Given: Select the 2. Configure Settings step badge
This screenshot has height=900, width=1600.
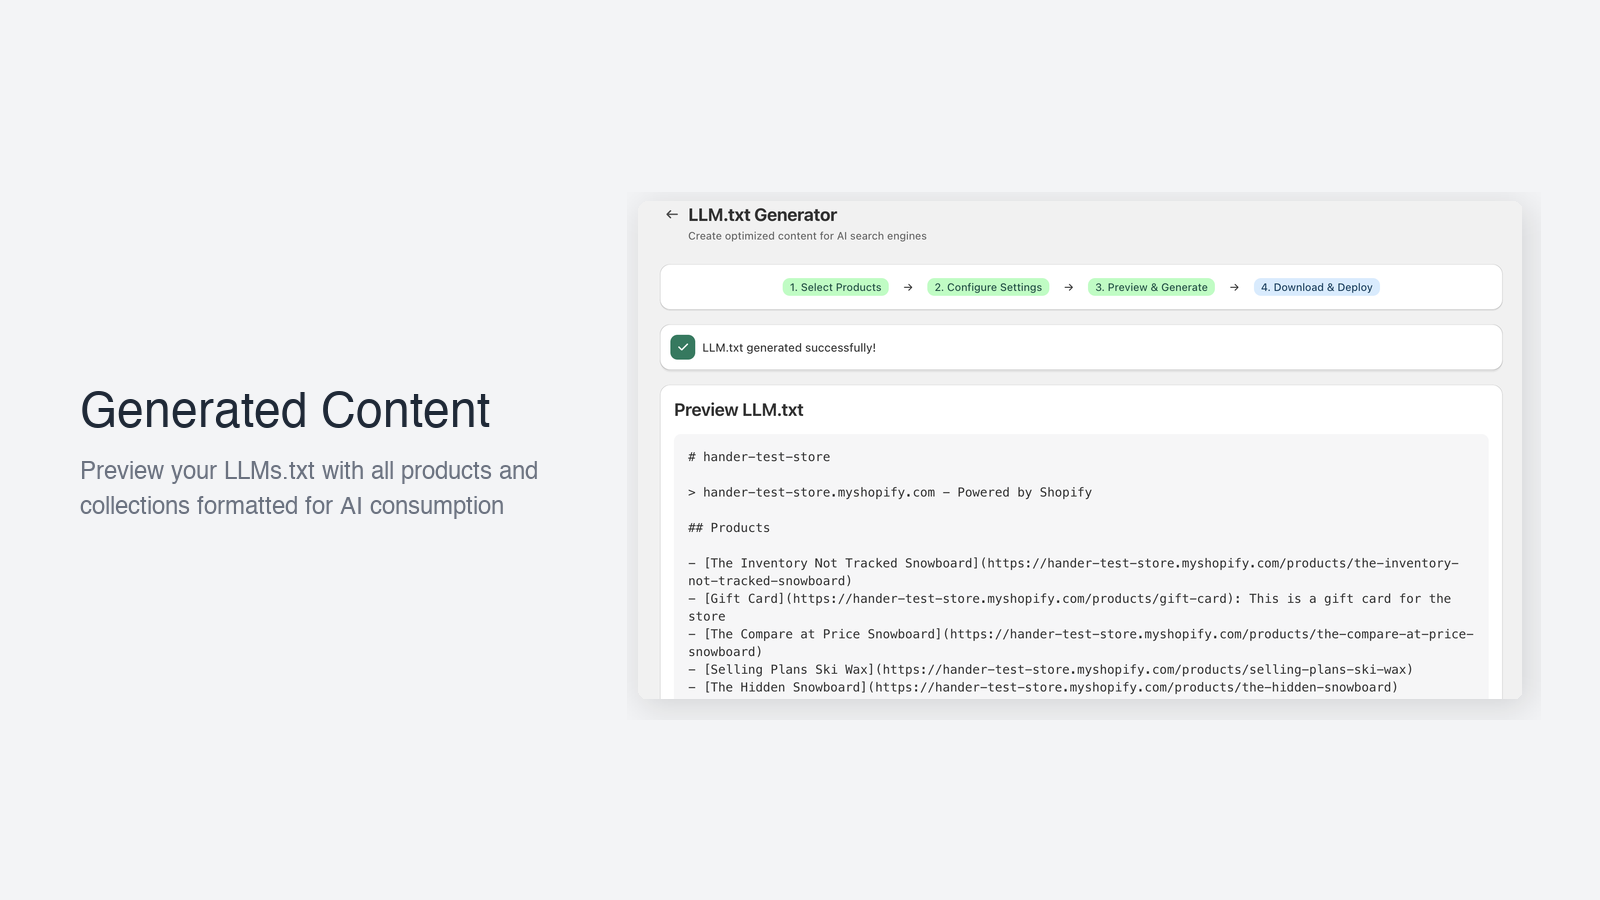Looking at the screenshot, I should (988, 287).
